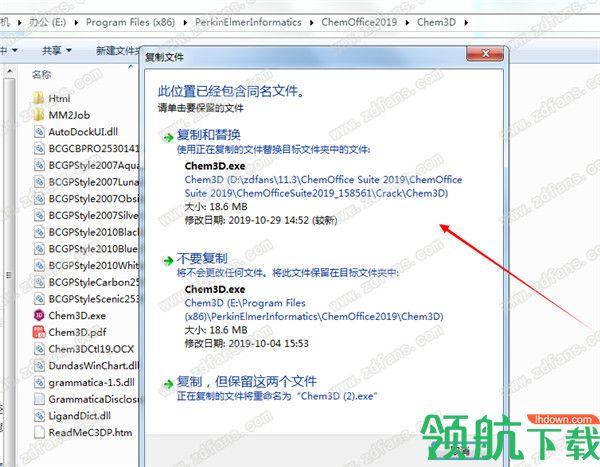This screenshot has width=600, height=467.
Task: Select the Chem3D.exe file name in list
Action: coord(77,316)
